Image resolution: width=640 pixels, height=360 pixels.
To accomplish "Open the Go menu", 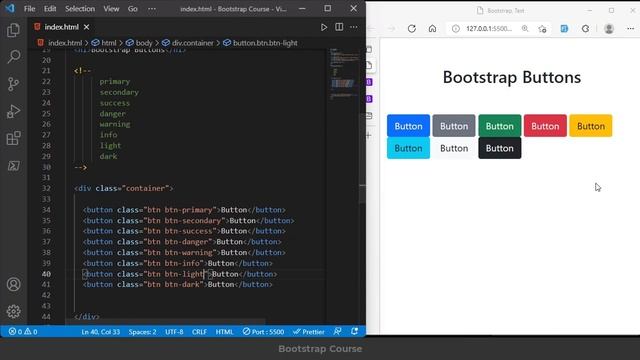I will 133,9.
